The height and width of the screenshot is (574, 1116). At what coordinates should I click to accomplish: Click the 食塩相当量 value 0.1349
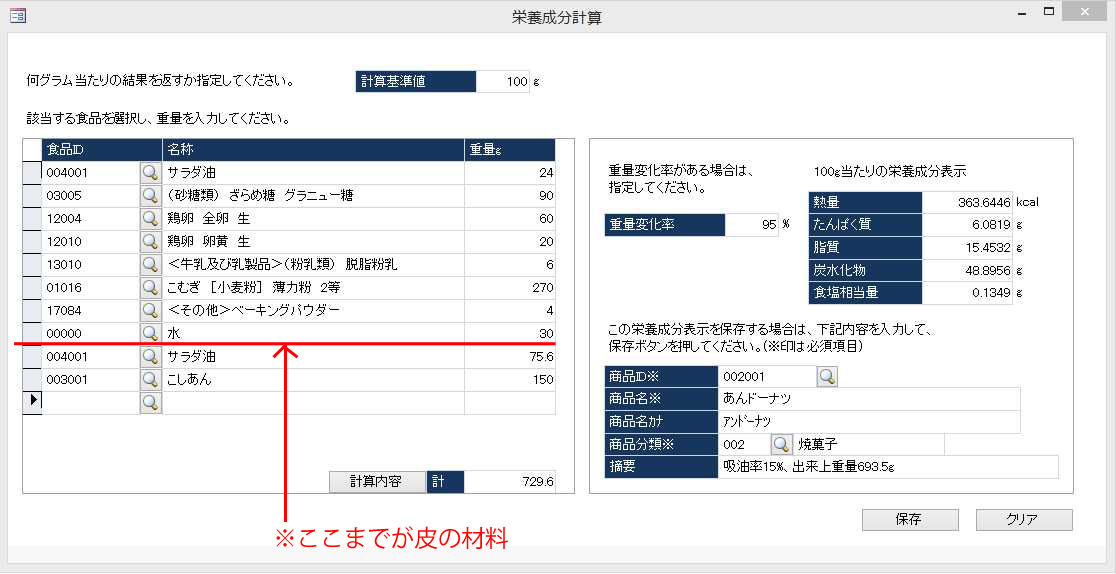(967, 293)
